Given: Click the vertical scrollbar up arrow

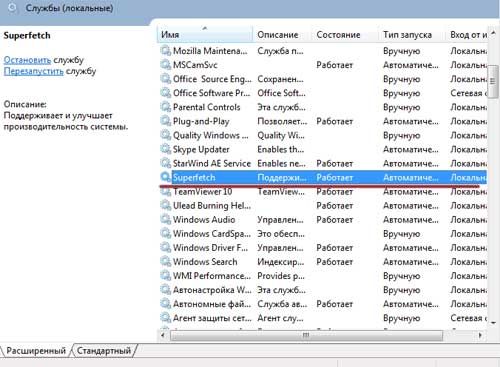Looking at the screenshot, I should click(493, 34).
